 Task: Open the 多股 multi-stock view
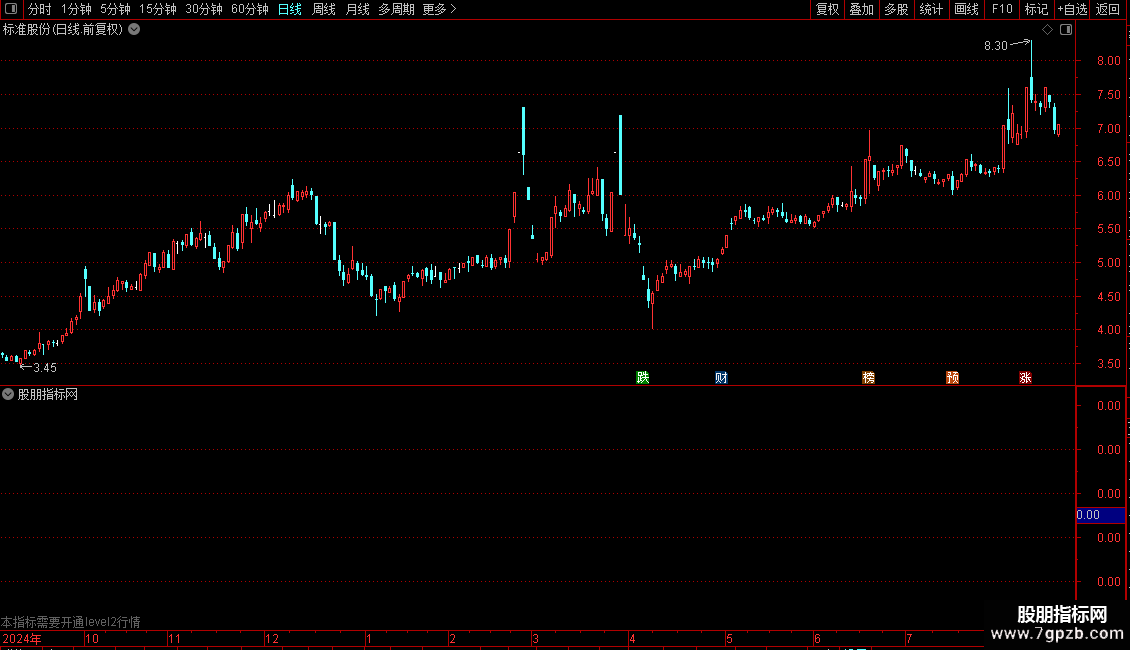coord(896,9)
